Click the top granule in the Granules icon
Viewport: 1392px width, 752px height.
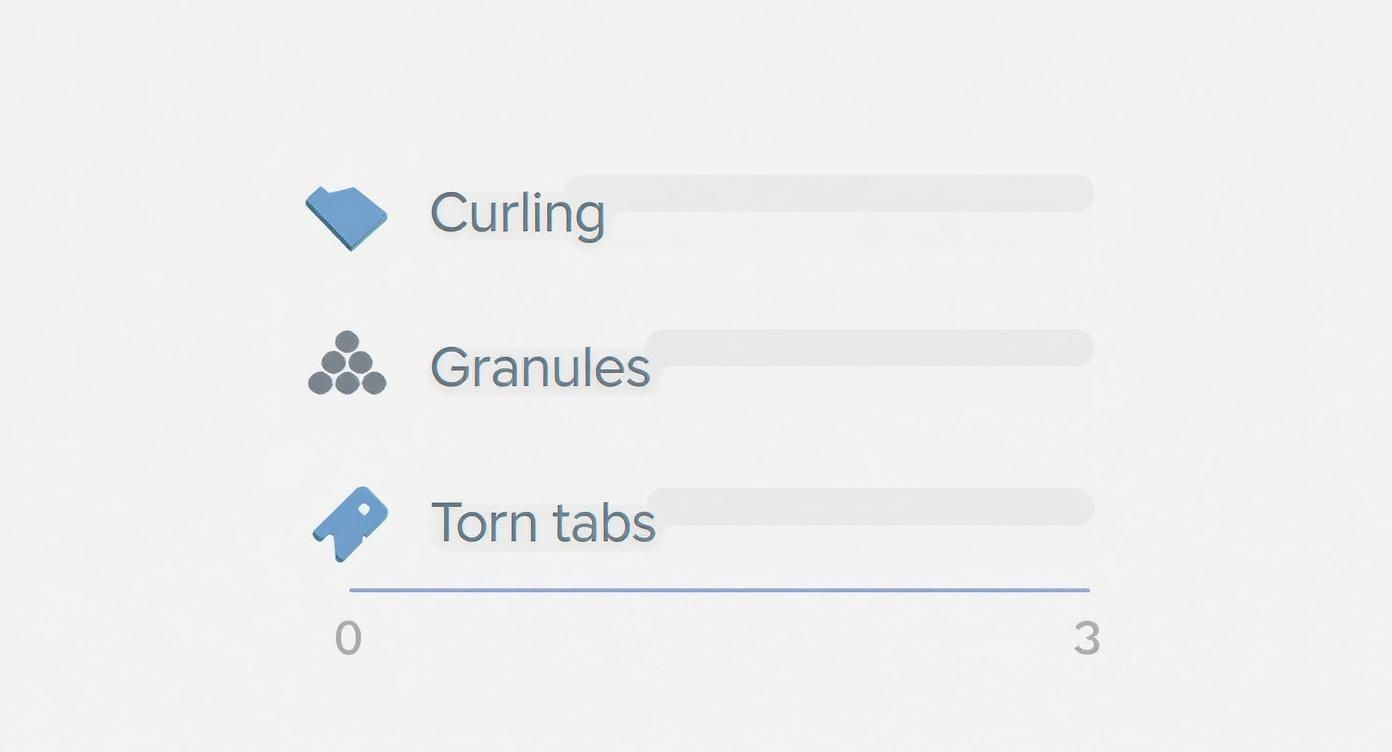coord(347,342)
